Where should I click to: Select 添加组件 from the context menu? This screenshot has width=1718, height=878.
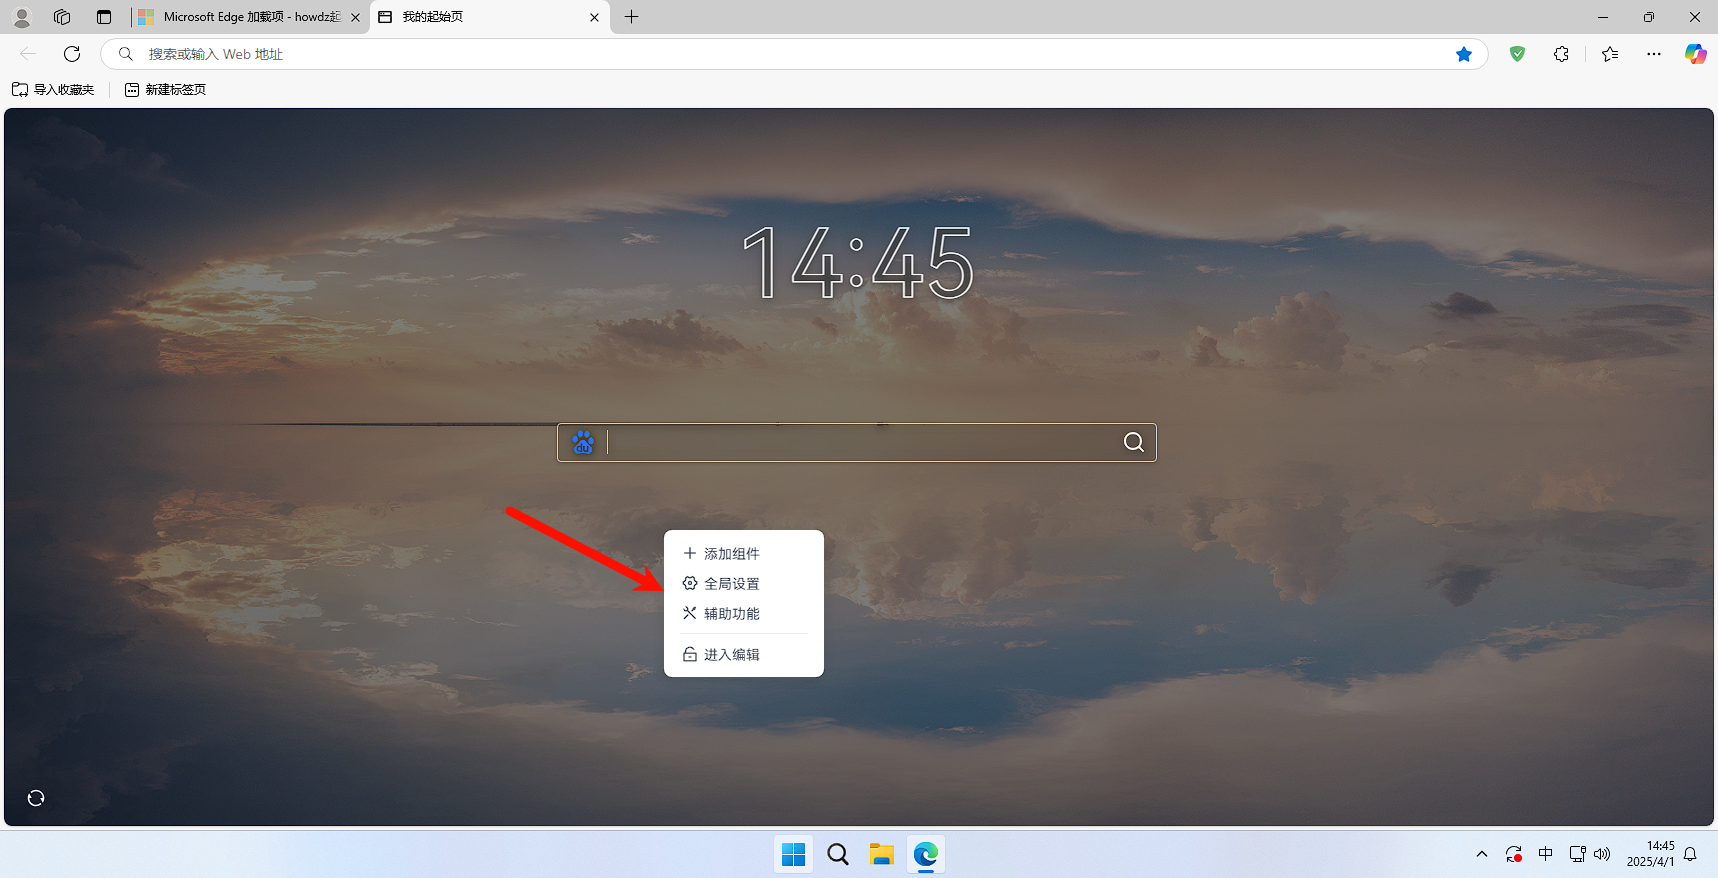coord(743,553)
